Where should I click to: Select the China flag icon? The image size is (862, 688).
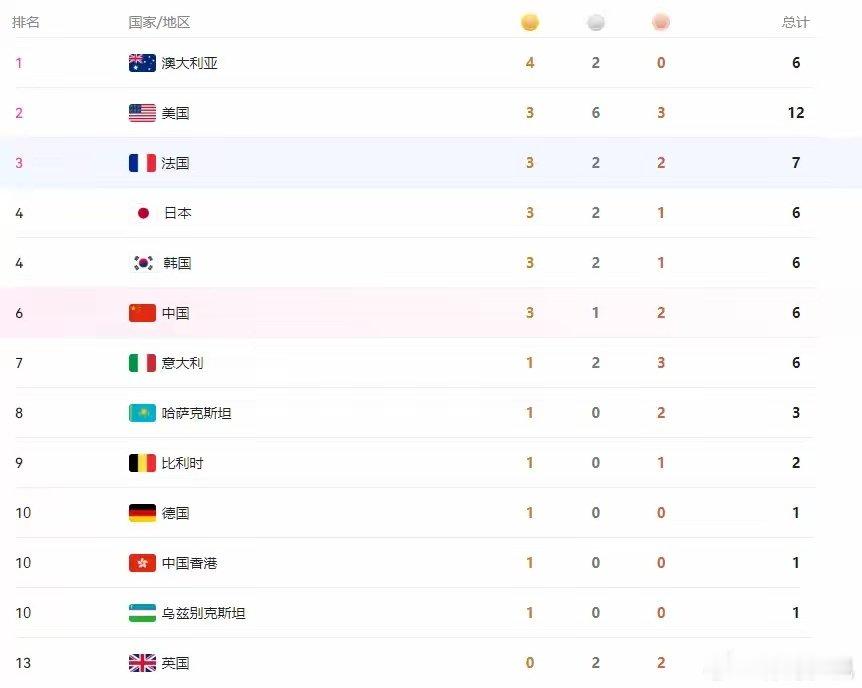pyautogui.click(x=142, y=313)
